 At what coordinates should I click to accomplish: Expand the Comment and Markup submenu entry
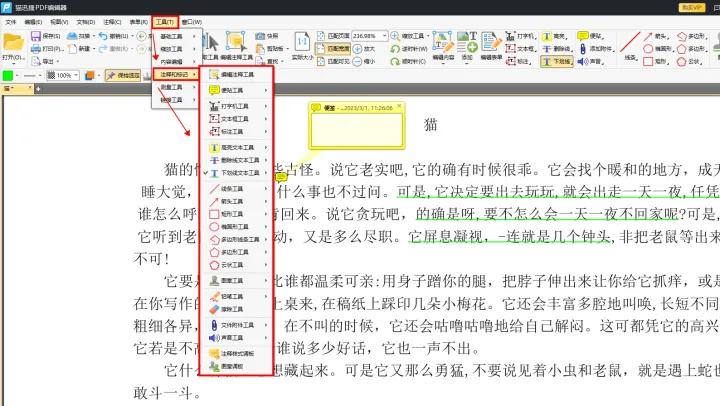click(x=177, y=74)
